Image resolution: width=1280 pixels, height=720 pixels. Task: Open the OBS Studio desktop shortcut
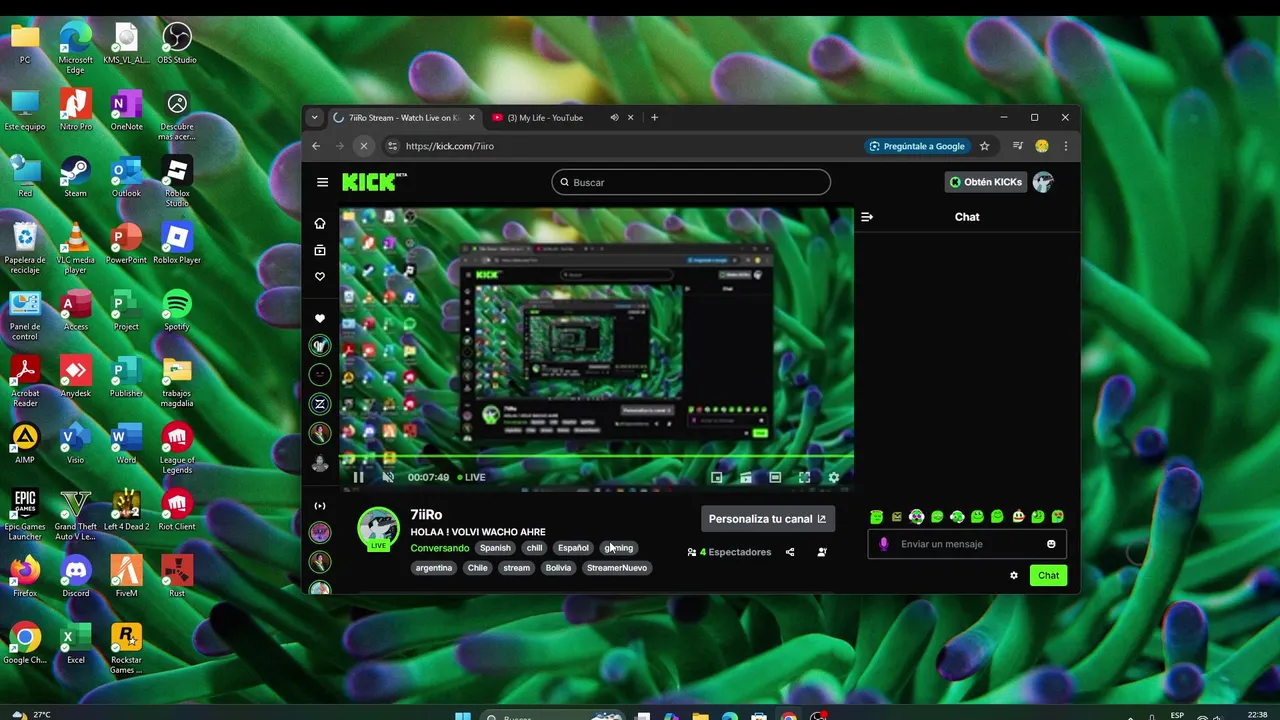click(x=177, y=43)
